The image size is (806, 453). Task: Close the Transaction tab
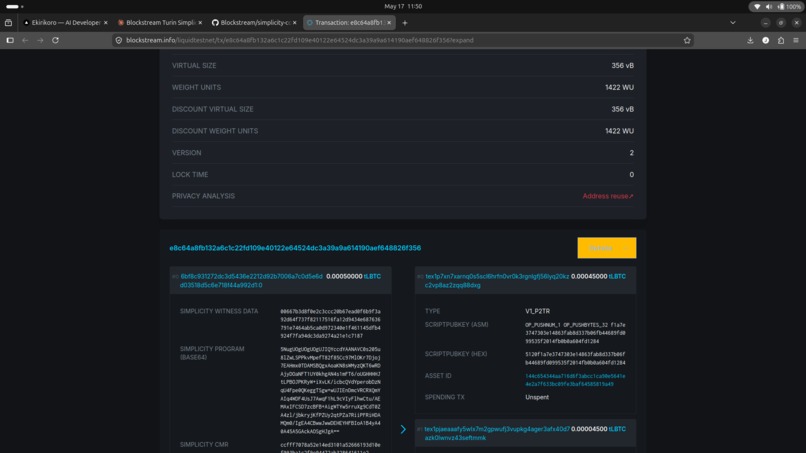(x=389, y=23)
